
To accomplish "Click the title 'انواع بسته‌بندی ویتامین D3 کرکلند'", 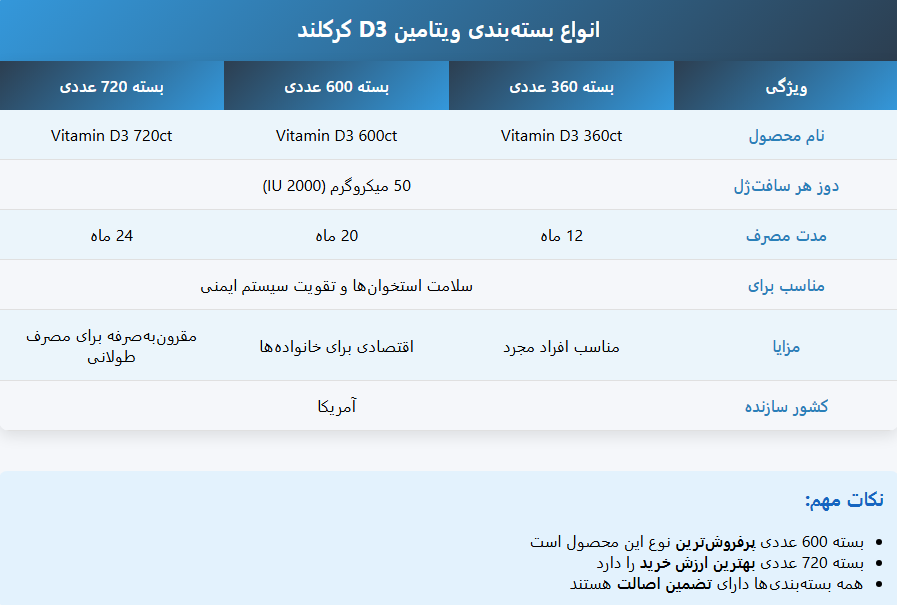I will (448, 30).
